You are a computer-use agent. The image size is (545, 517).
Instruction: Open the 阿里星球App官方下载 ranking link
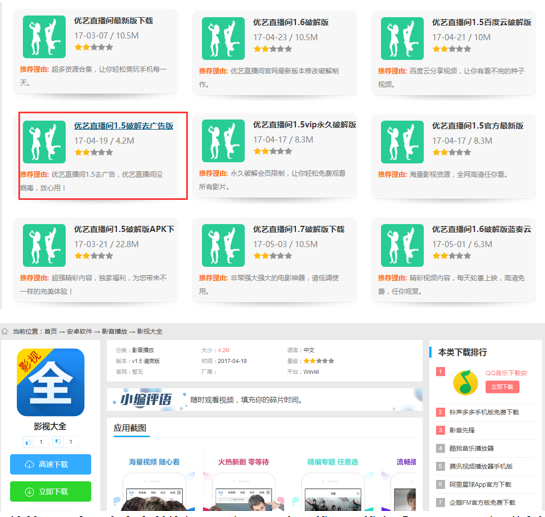point(480,485)
